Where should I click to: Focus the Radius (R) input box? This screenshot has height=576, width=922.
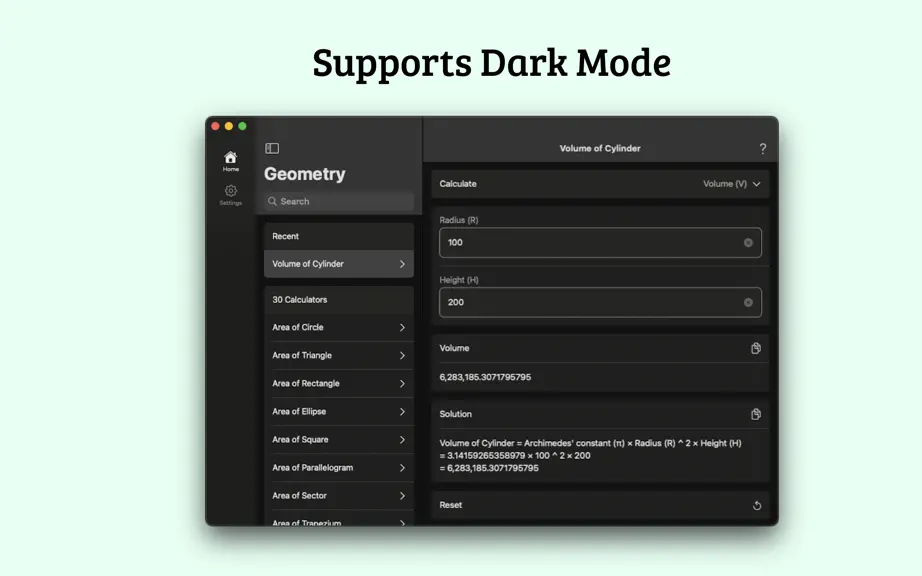pyautogui.click(x=600, y=243)
